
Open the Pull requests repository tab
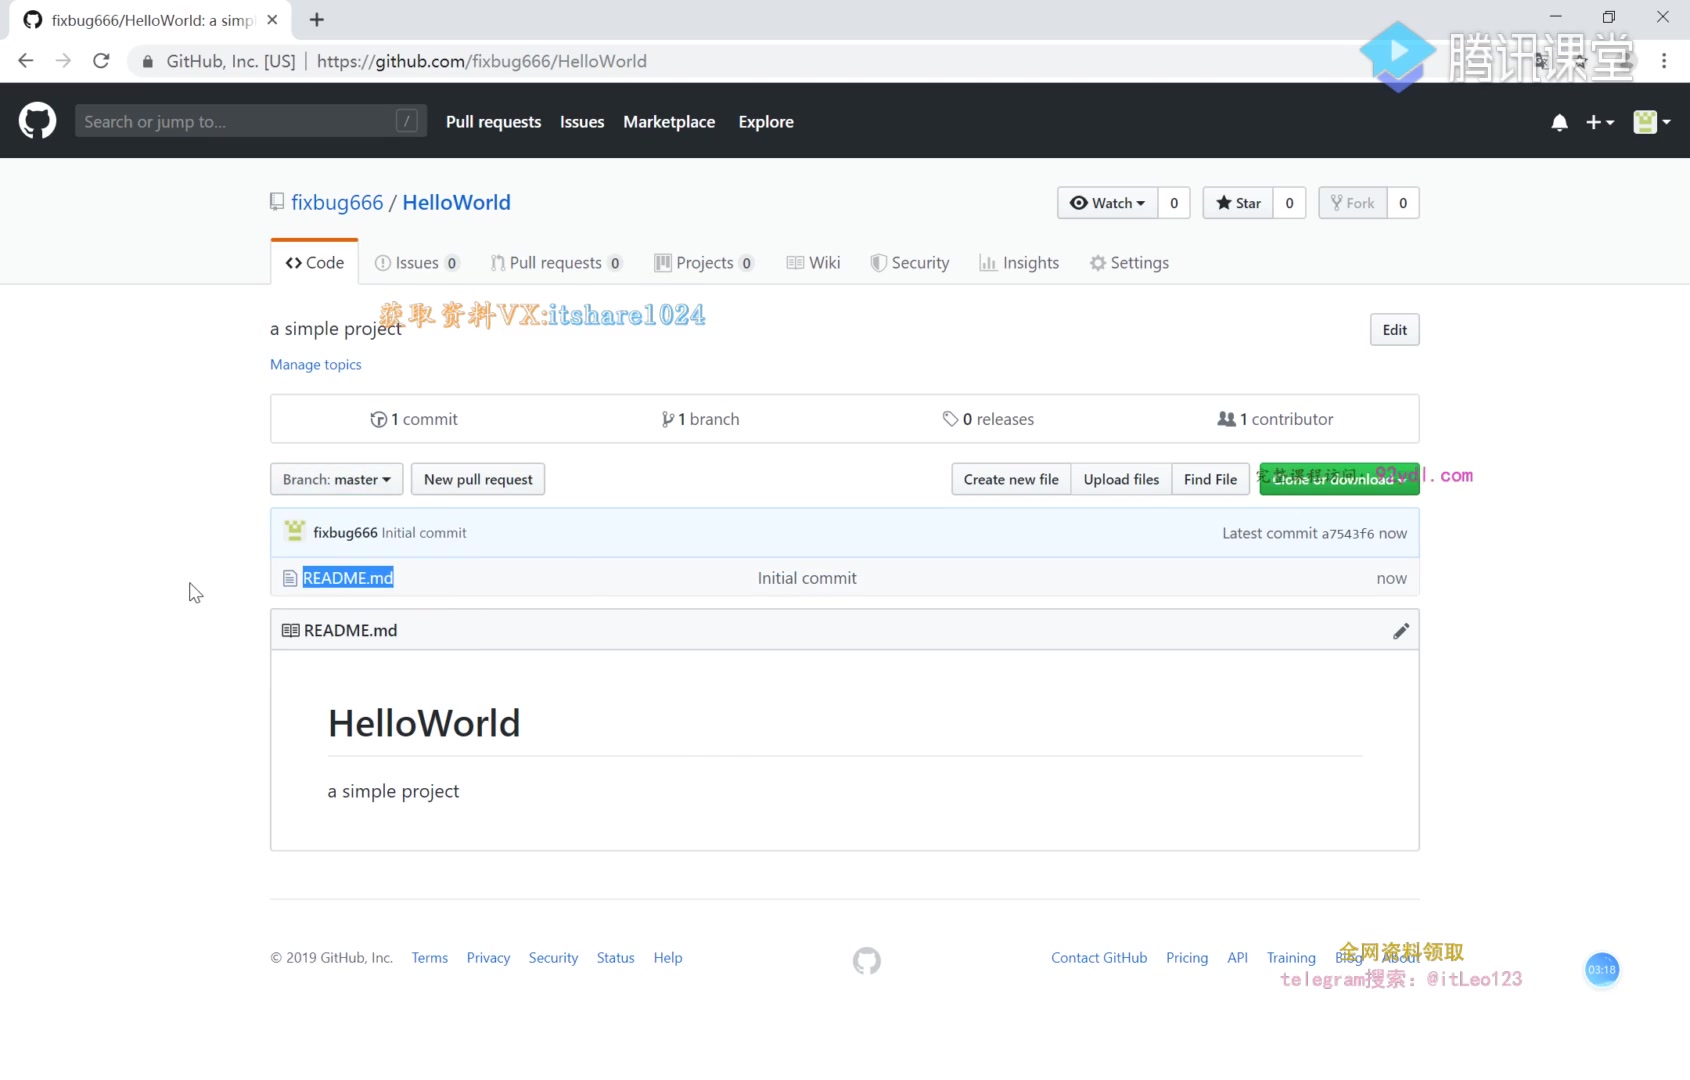(556, 263)
